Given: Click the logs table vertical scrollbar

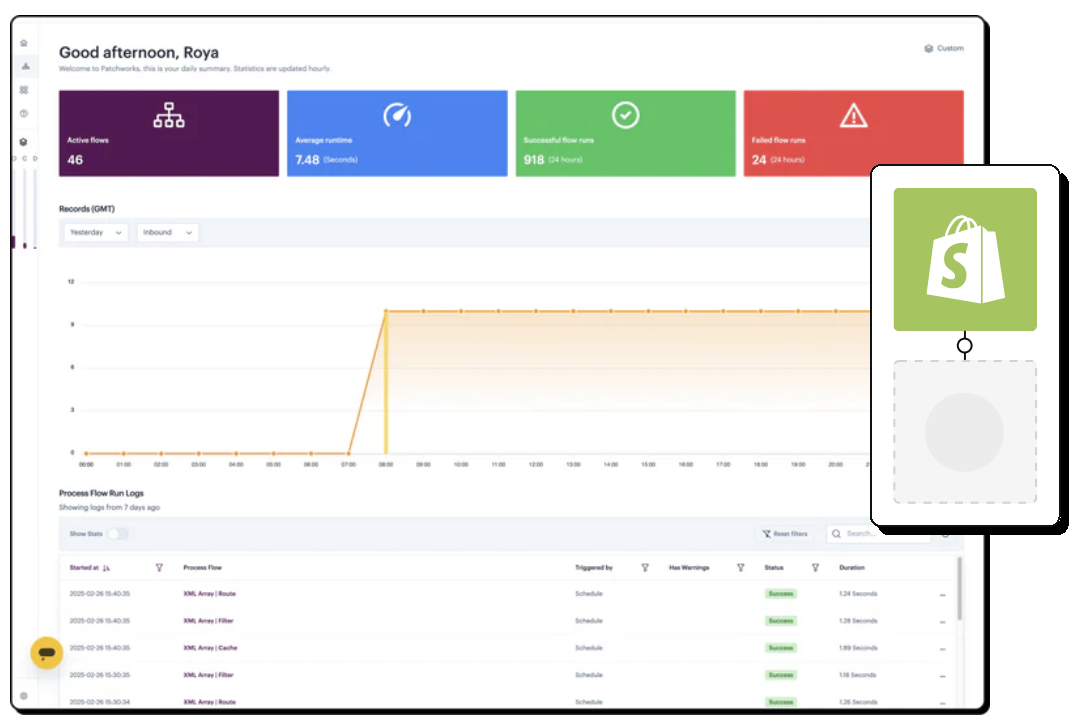Looking at the screenshot, I should (959, 589).
